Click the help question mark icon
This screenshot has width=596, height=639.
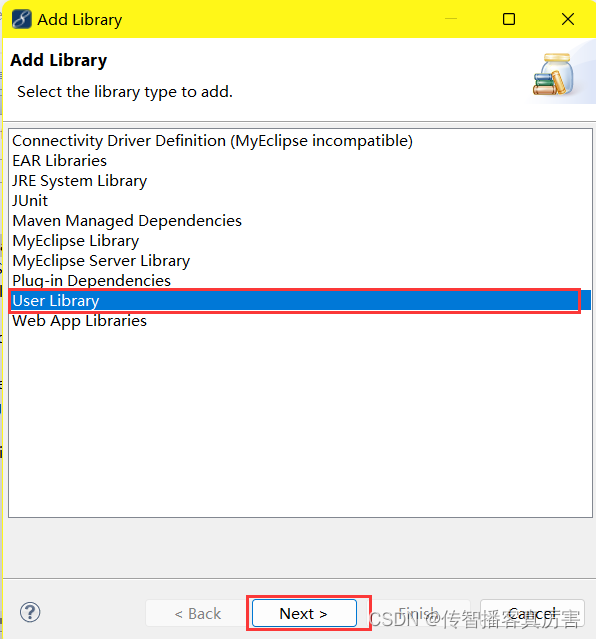tap(30, 612)
